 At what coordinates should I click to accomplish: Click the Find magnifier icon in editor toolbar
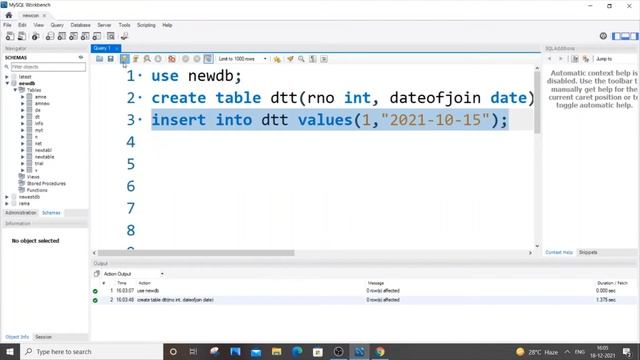(x=301, y=59)
